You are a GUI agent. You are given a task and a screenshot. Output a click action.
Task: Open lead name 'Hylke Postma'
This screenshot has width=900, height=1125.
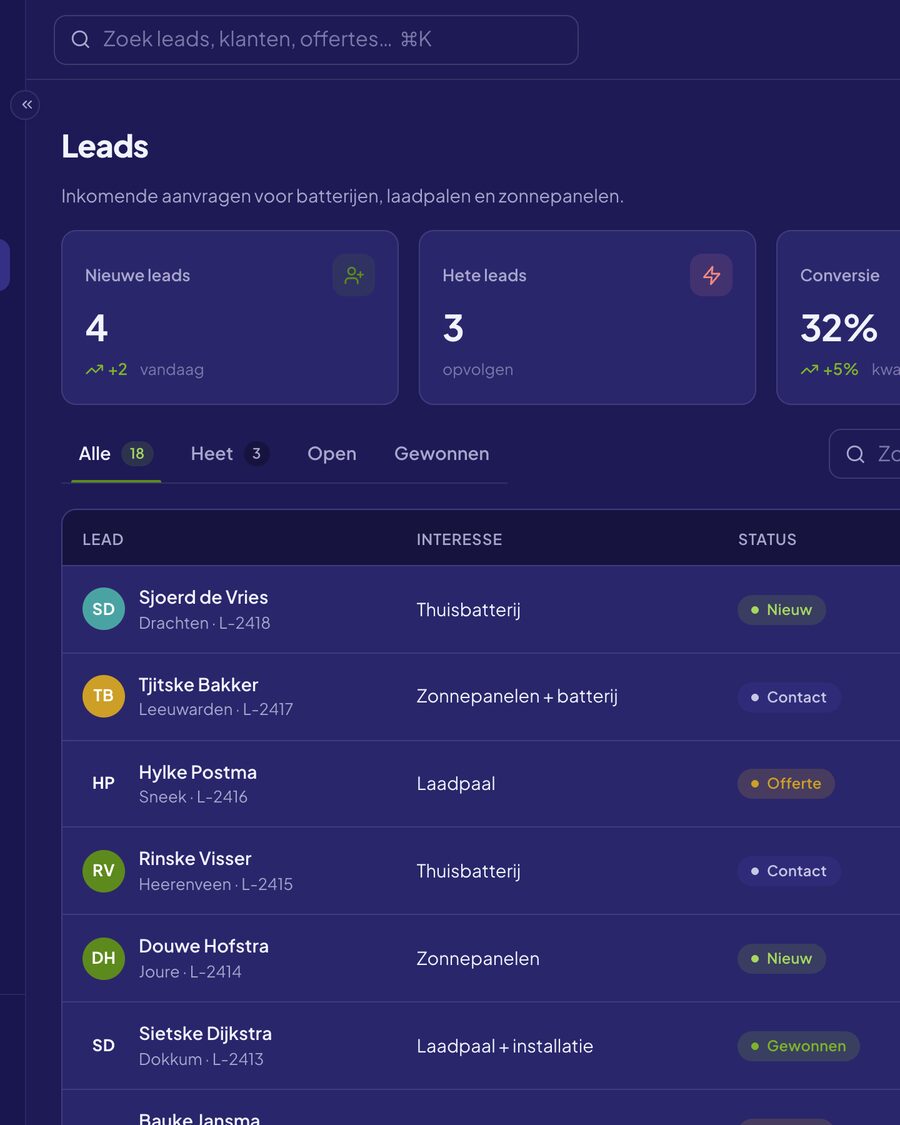click(x=197, y=772)
